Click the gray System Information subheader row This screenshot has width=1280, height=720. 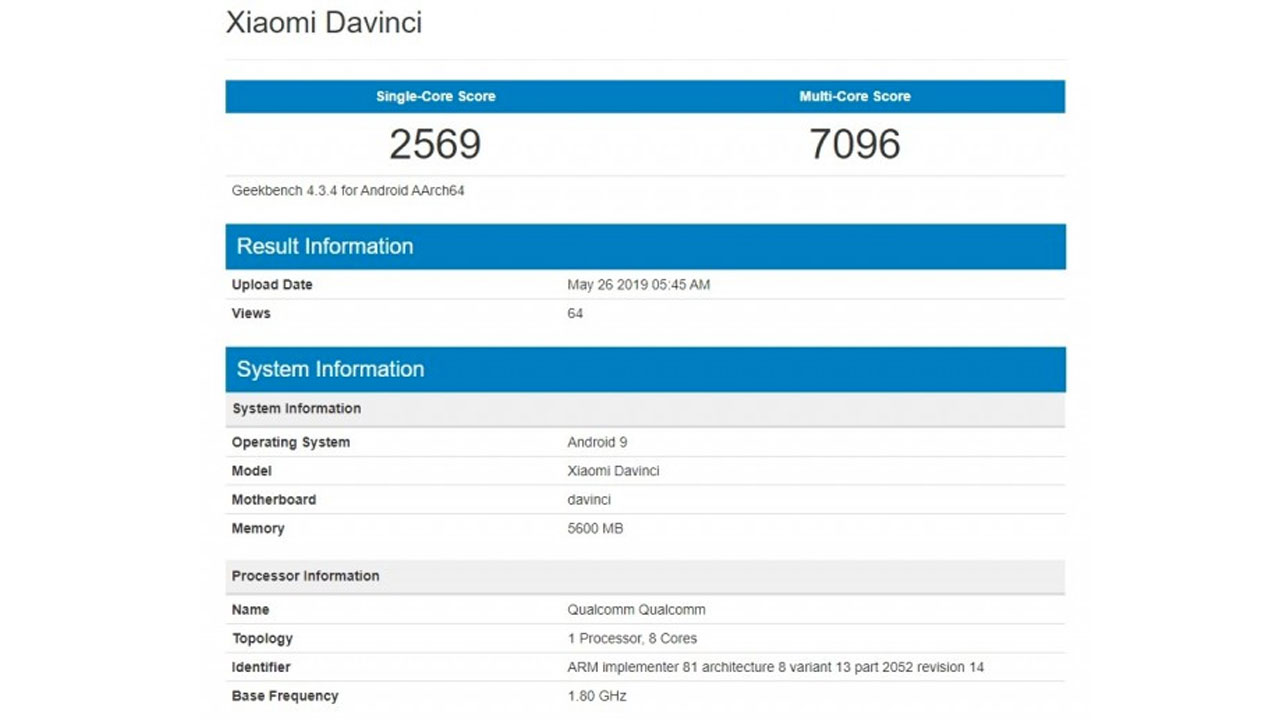pyautogui.click(x=645, y=409)
